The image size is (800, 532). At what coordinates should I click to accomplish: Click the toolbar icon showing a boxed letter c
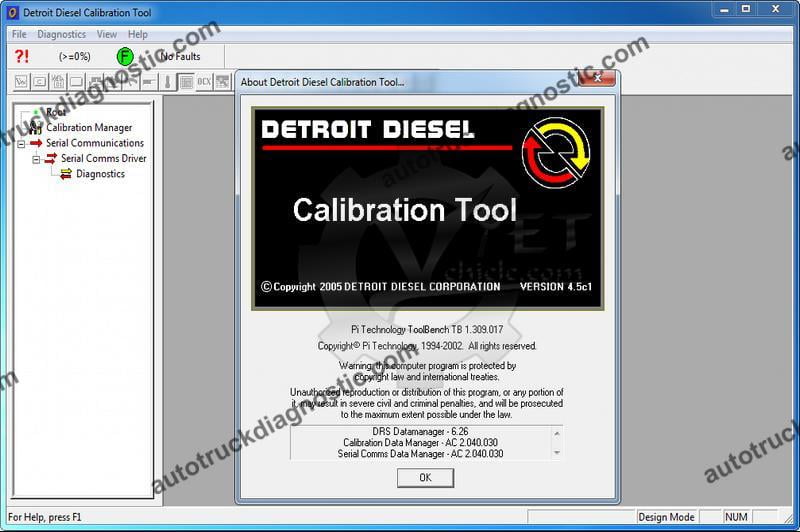pyautogui.click(x=40, y=82)
